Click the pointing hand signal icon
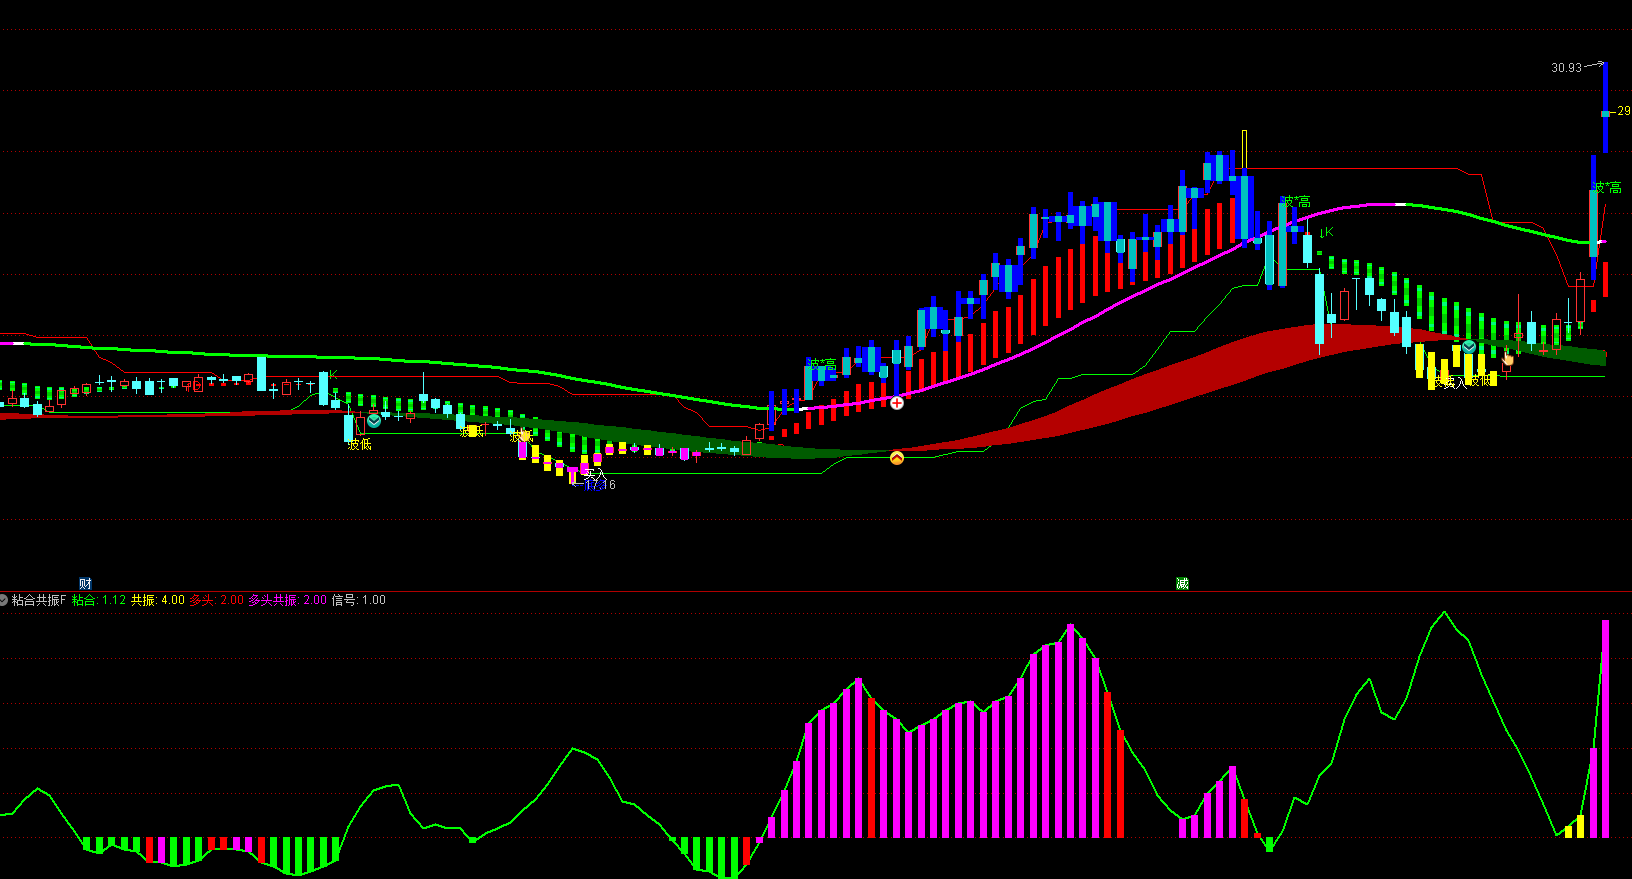1632x879 pixels. (1508, 358)
